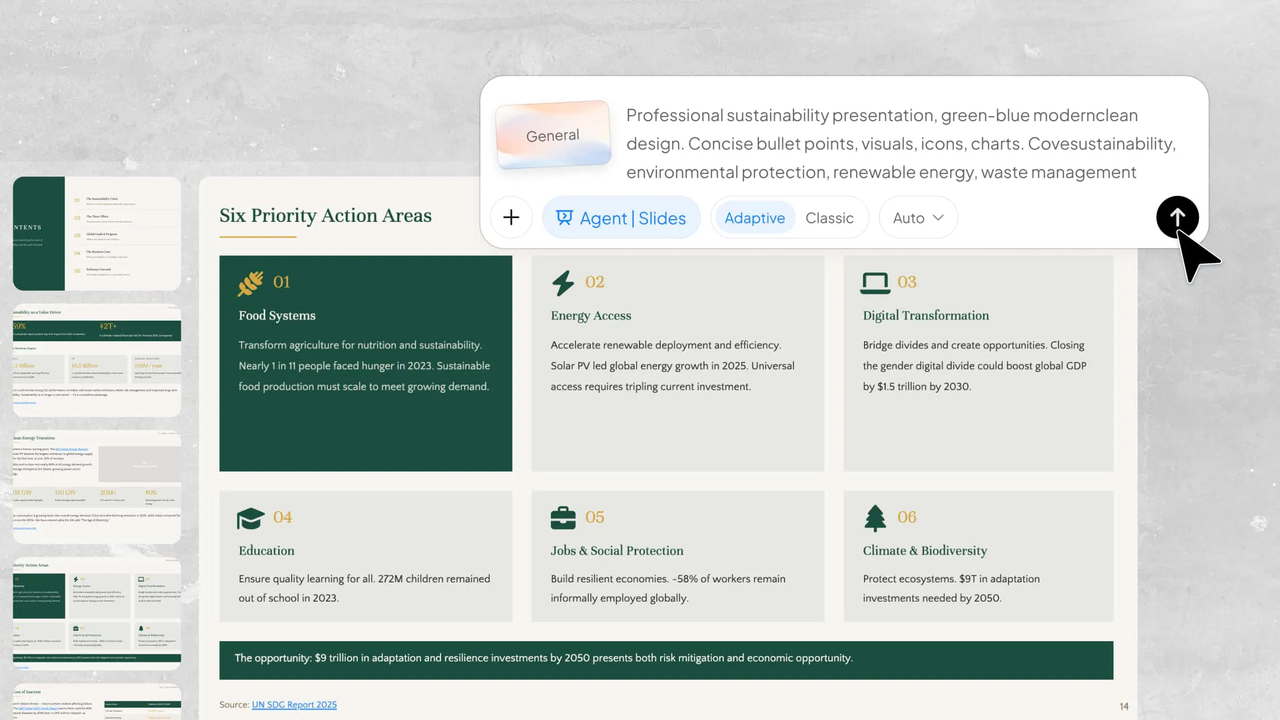The width and height of the screenshot is (1280, 720).
Task: Select the Sustainability as a Value Driver thumbnail
Action: click(97, 361)
